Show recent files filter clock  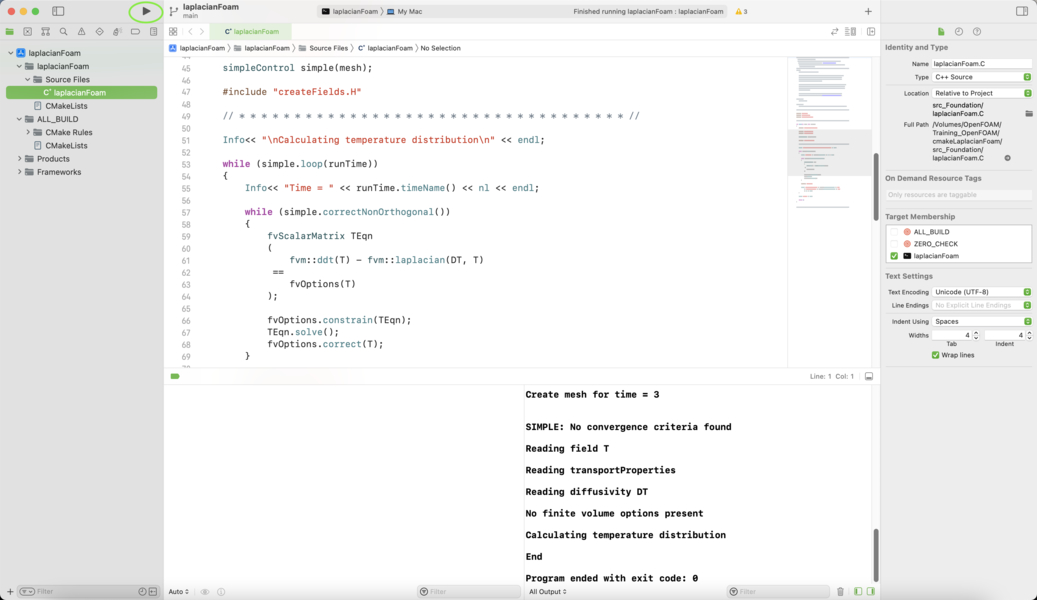142,591
